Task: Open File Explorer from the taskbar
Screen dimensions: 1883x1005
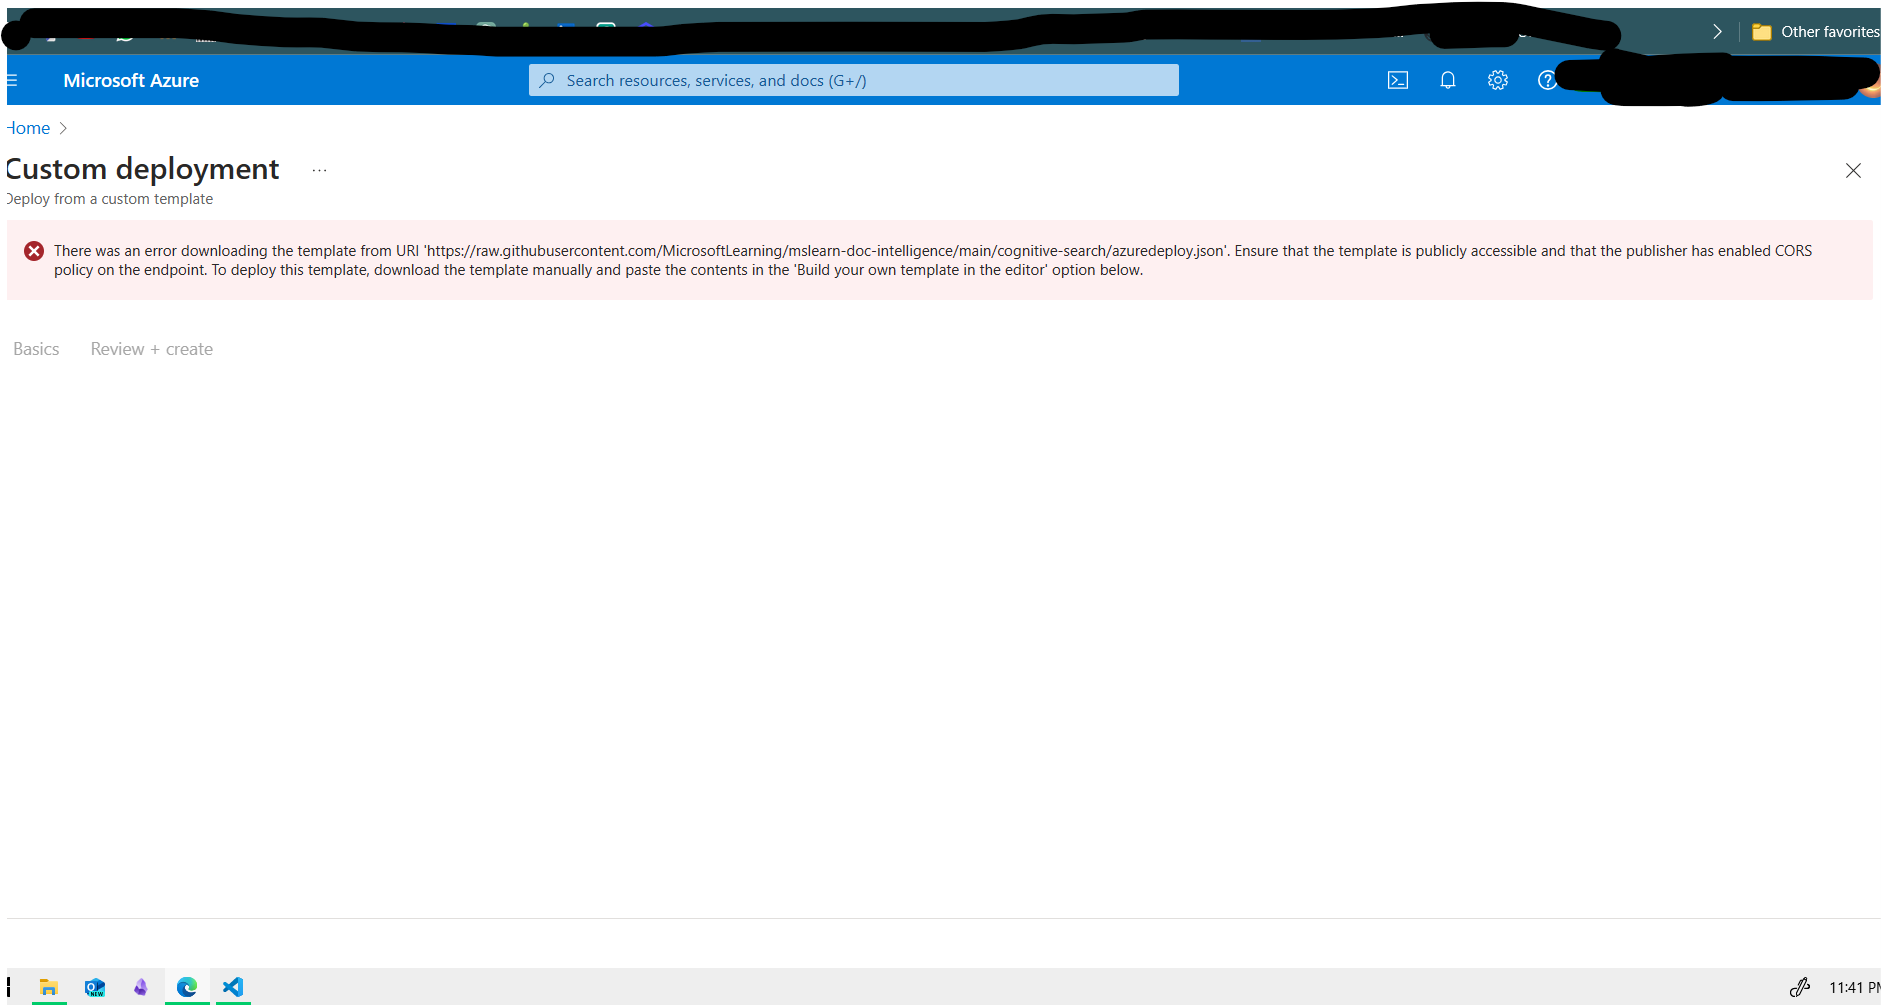Action: point(48,987)
